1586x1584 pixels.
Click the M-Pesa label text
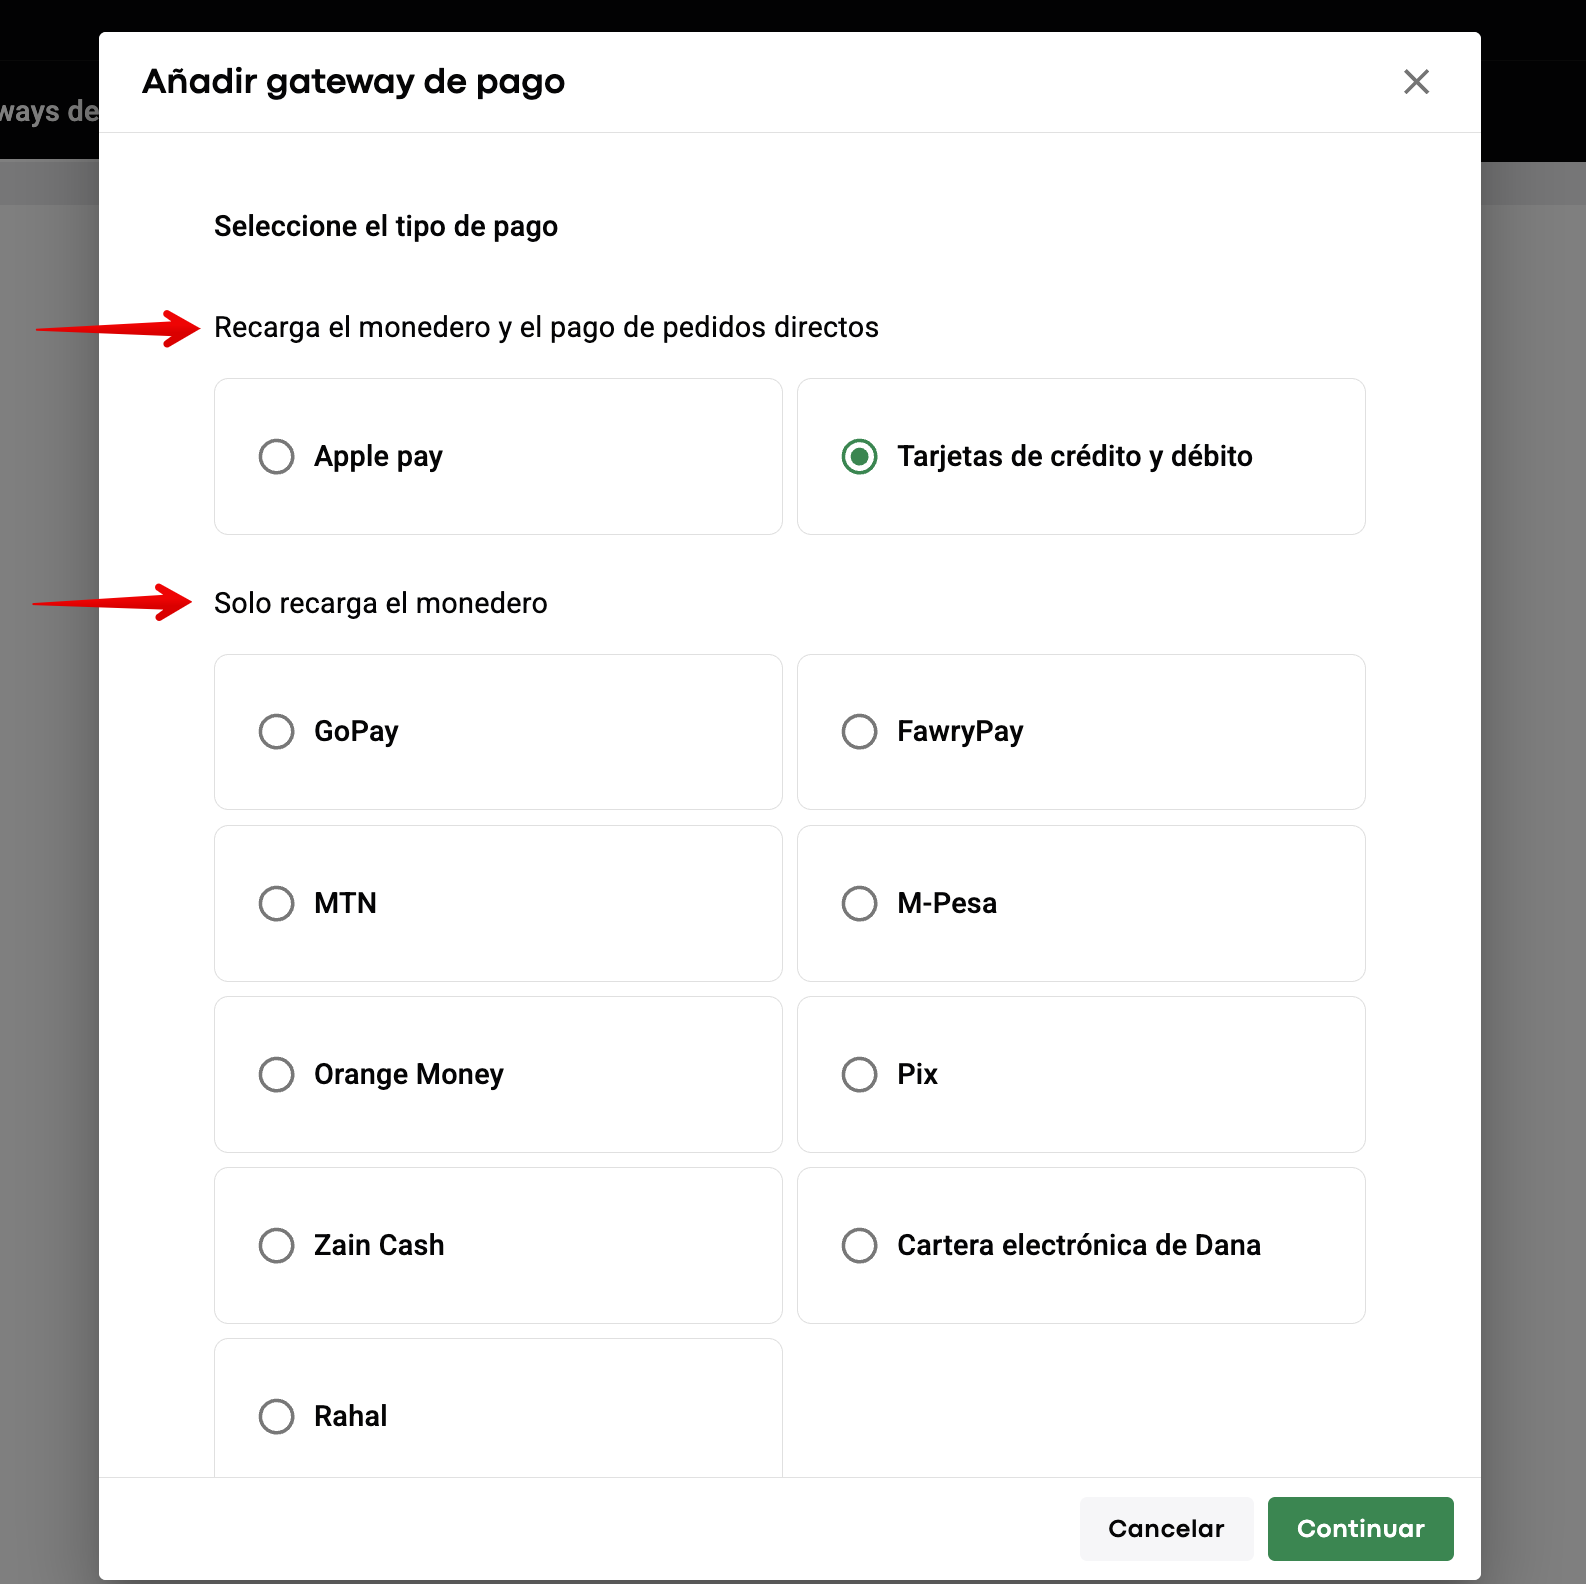(947, 904)
